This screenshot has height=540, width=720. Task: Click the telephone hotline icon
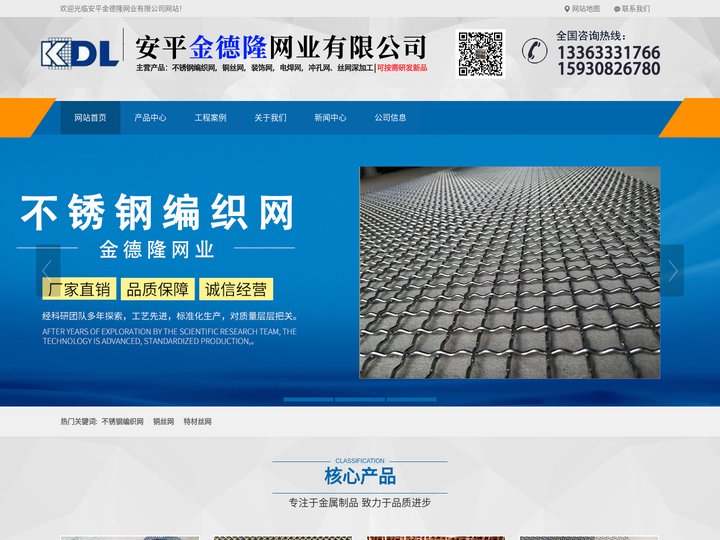534,50
